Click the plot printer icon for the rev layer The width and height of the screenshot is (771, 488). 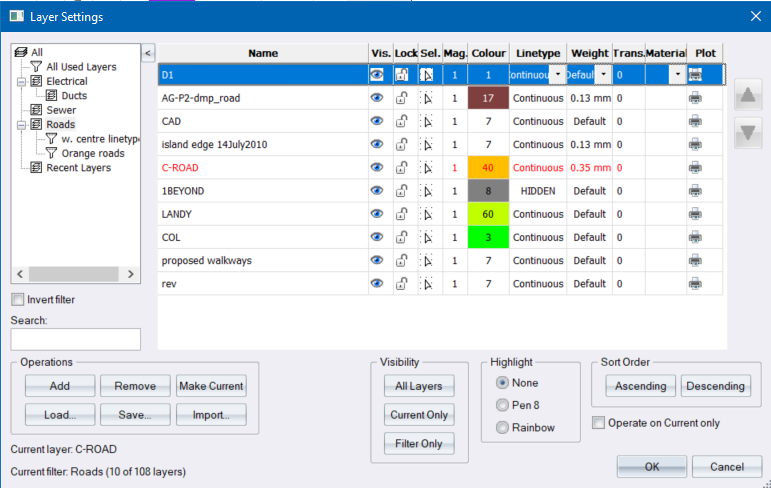click(695, 283)
